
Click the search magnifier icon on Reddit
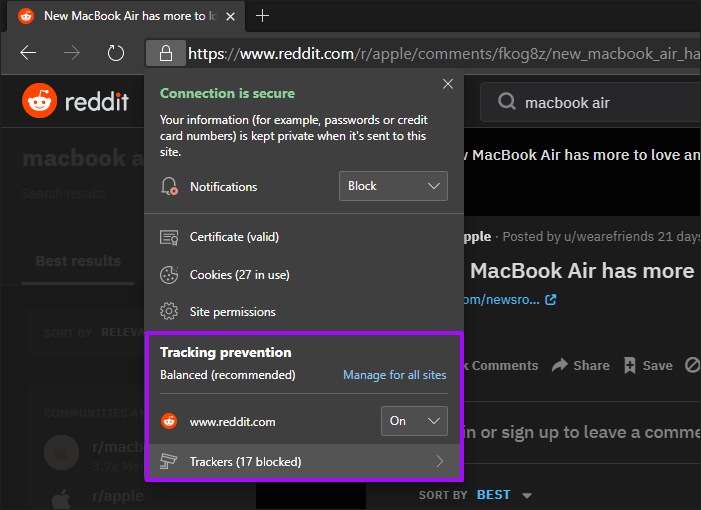507,102
